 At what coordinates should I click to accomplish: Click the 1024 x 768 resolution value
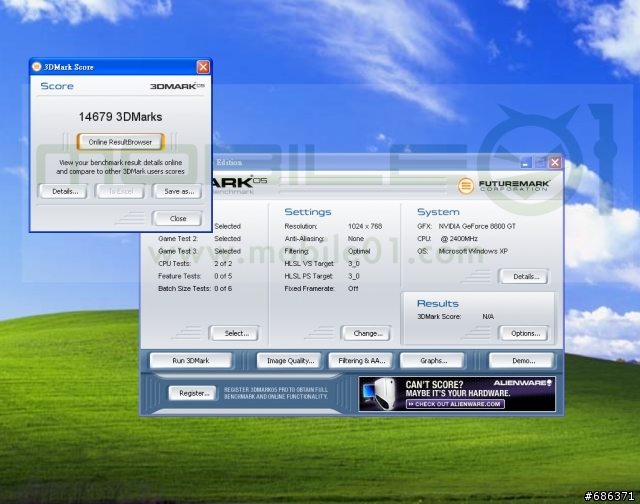pyautogui.click(x=365, y=226)
